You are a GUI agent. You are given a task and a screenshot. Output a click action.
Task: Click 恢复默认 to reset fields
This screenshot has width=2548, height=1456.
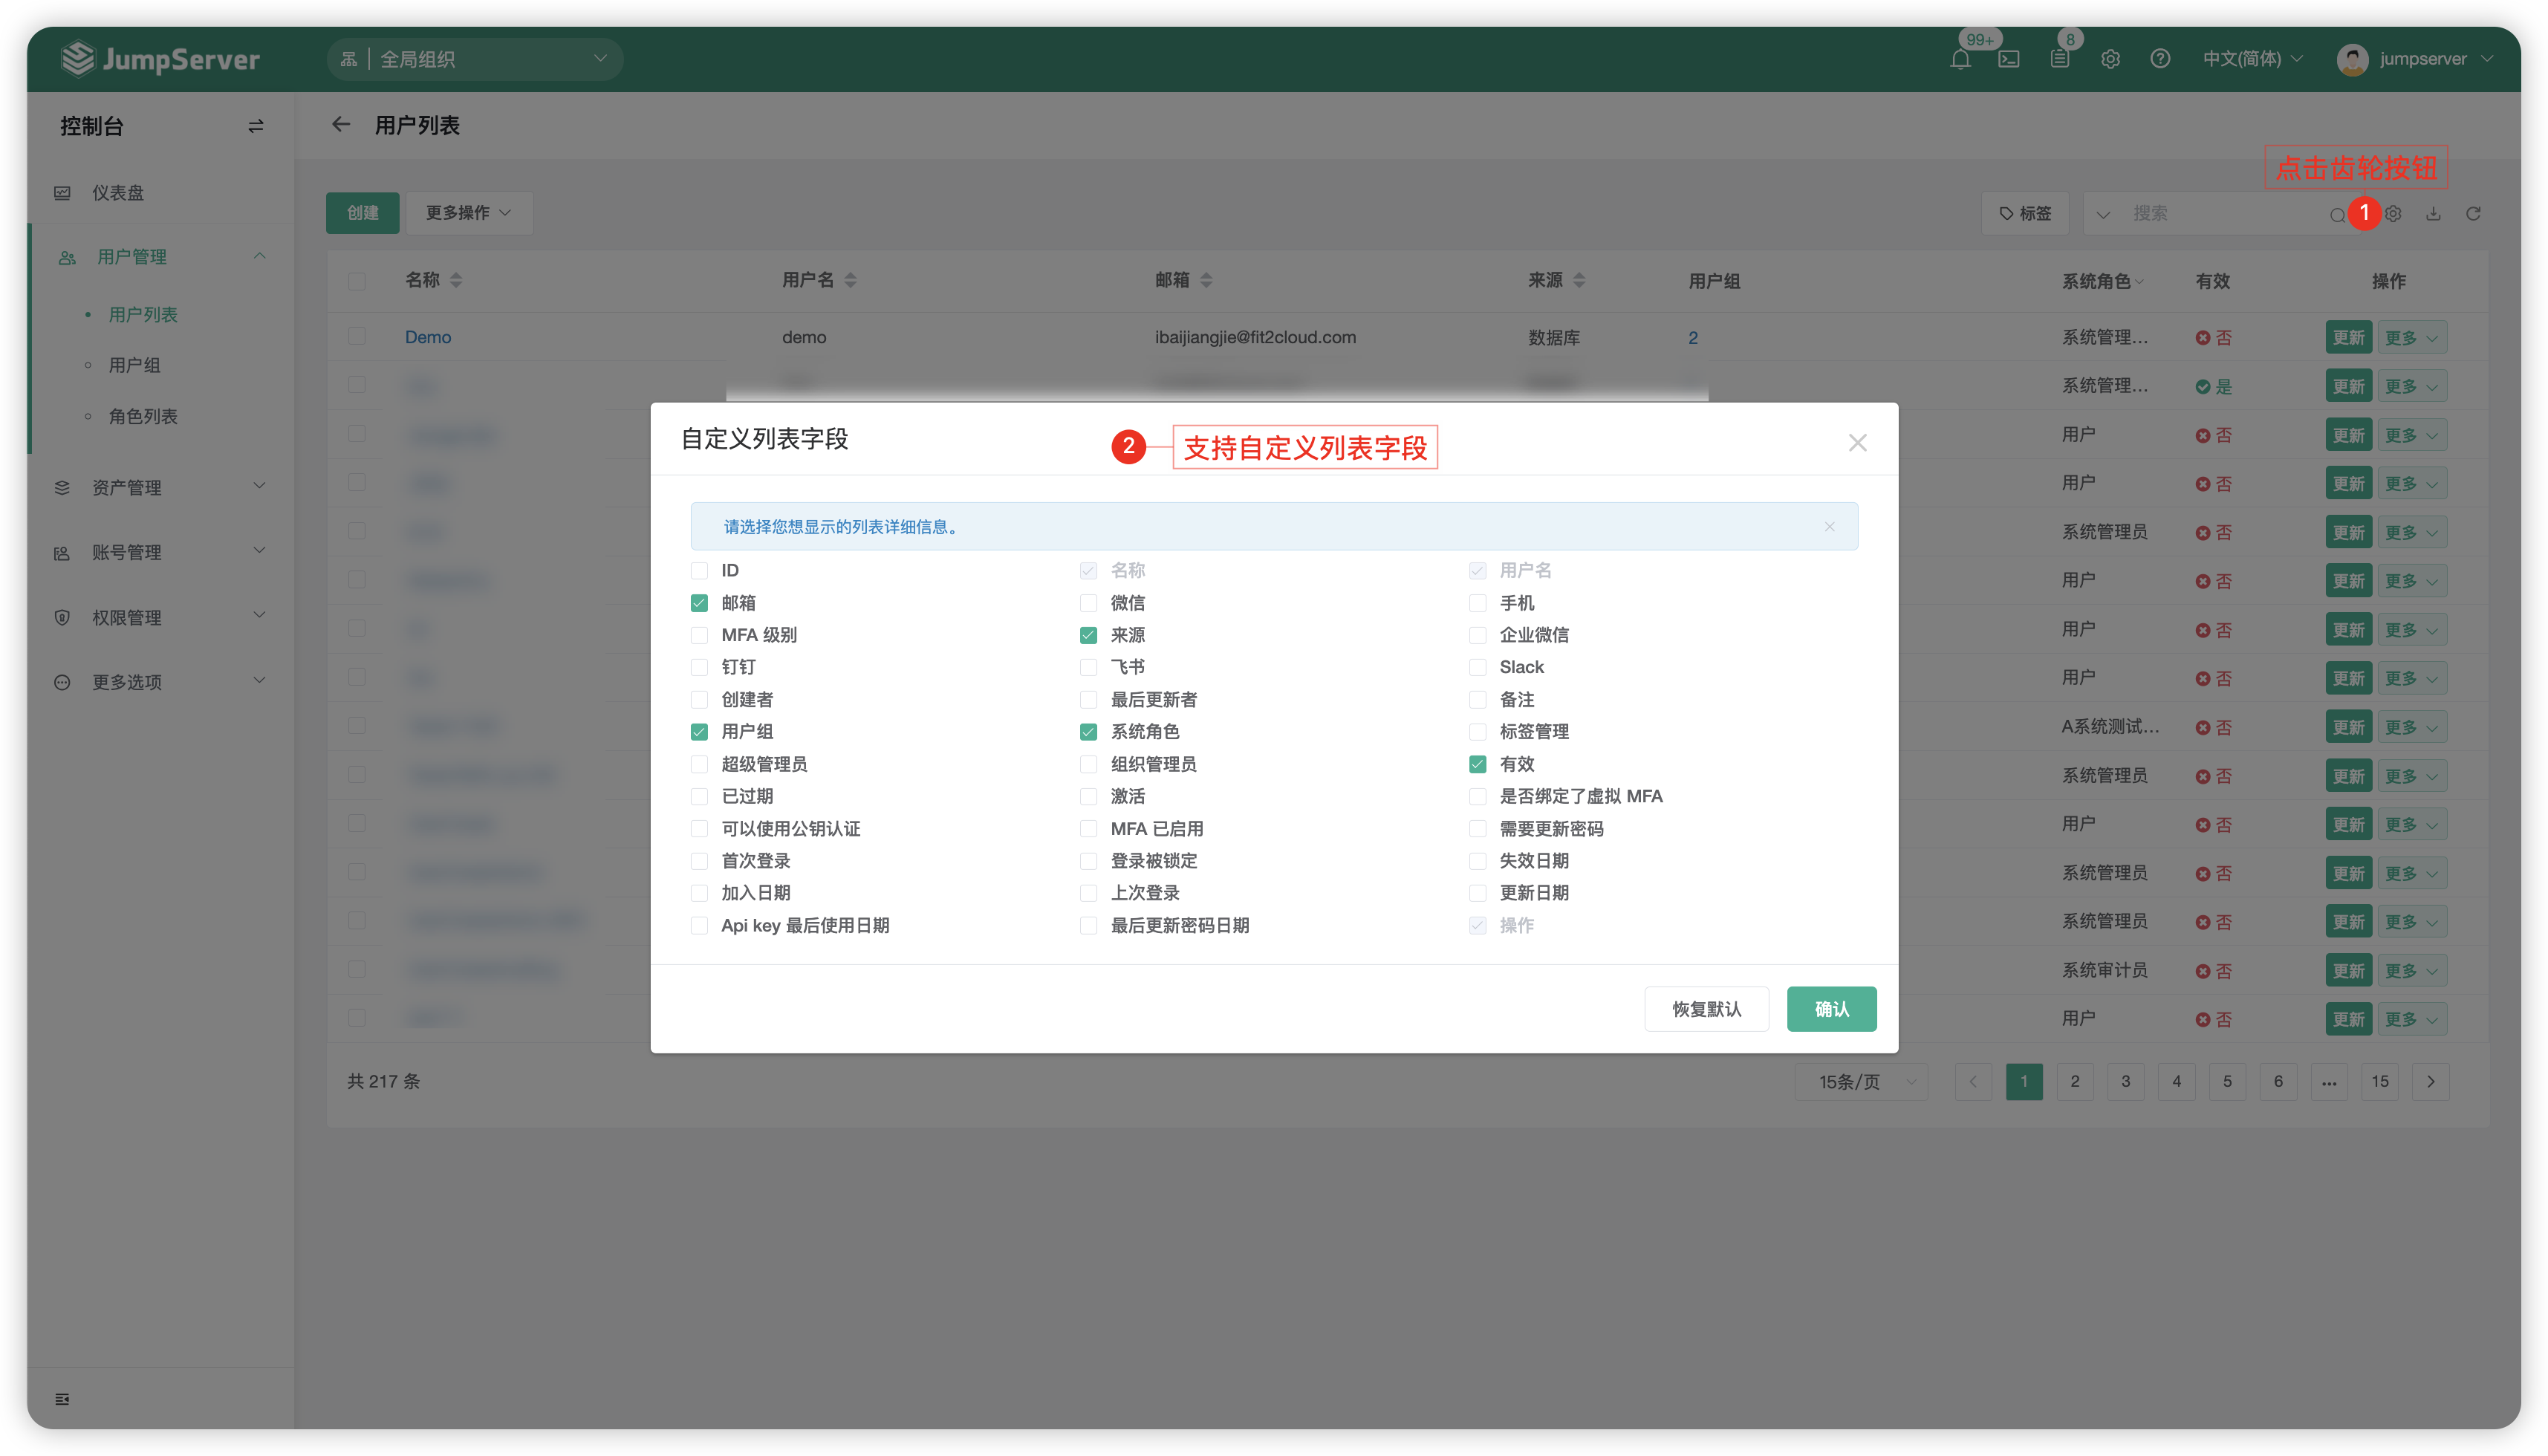click(1706, 1009)
